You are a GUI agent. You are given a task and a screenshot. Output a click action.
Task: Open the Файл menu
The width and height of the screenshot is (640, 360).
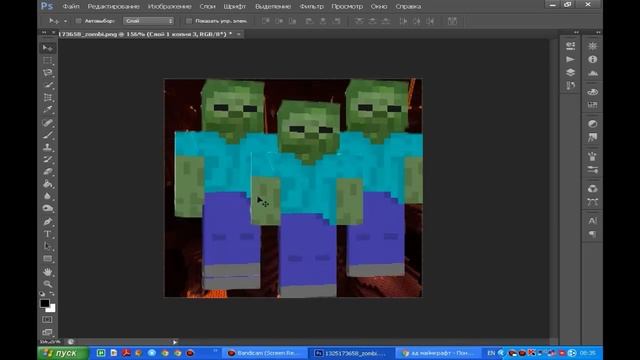[71, 7]
